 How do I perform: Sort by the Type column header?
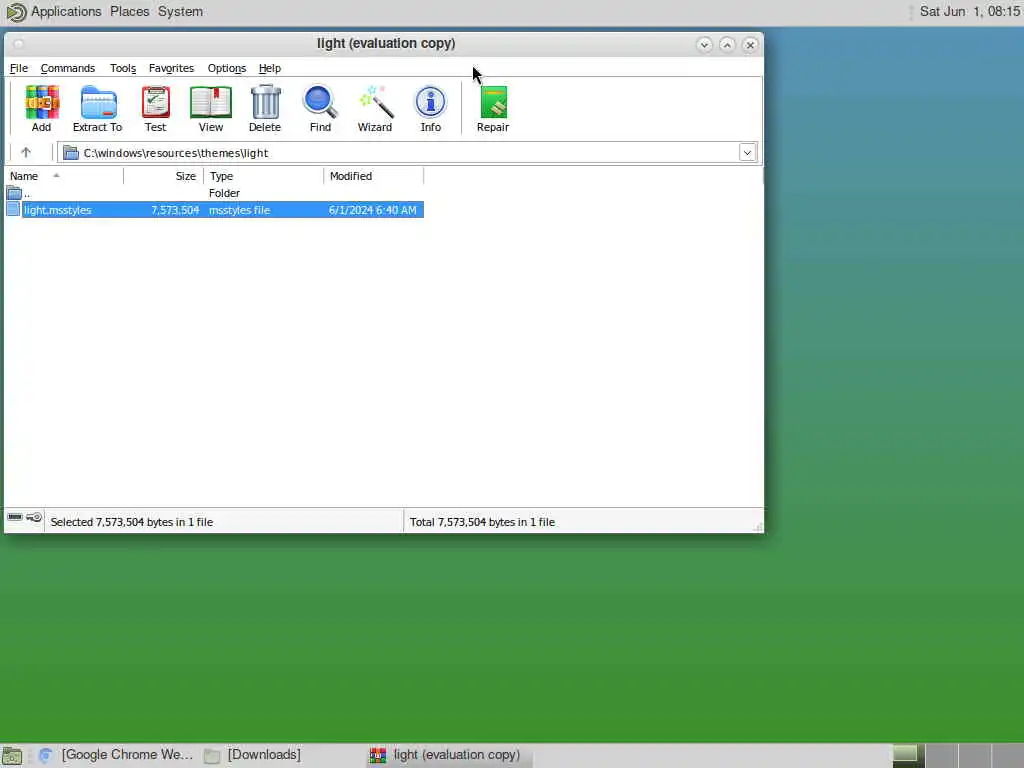click(263, 176)
